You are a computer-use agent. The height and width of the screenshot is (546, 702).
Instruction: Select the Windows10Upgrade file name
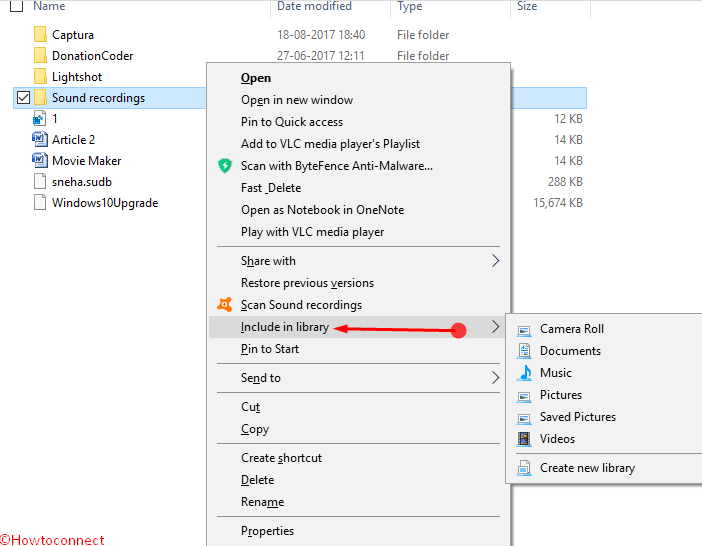(105, 203)
